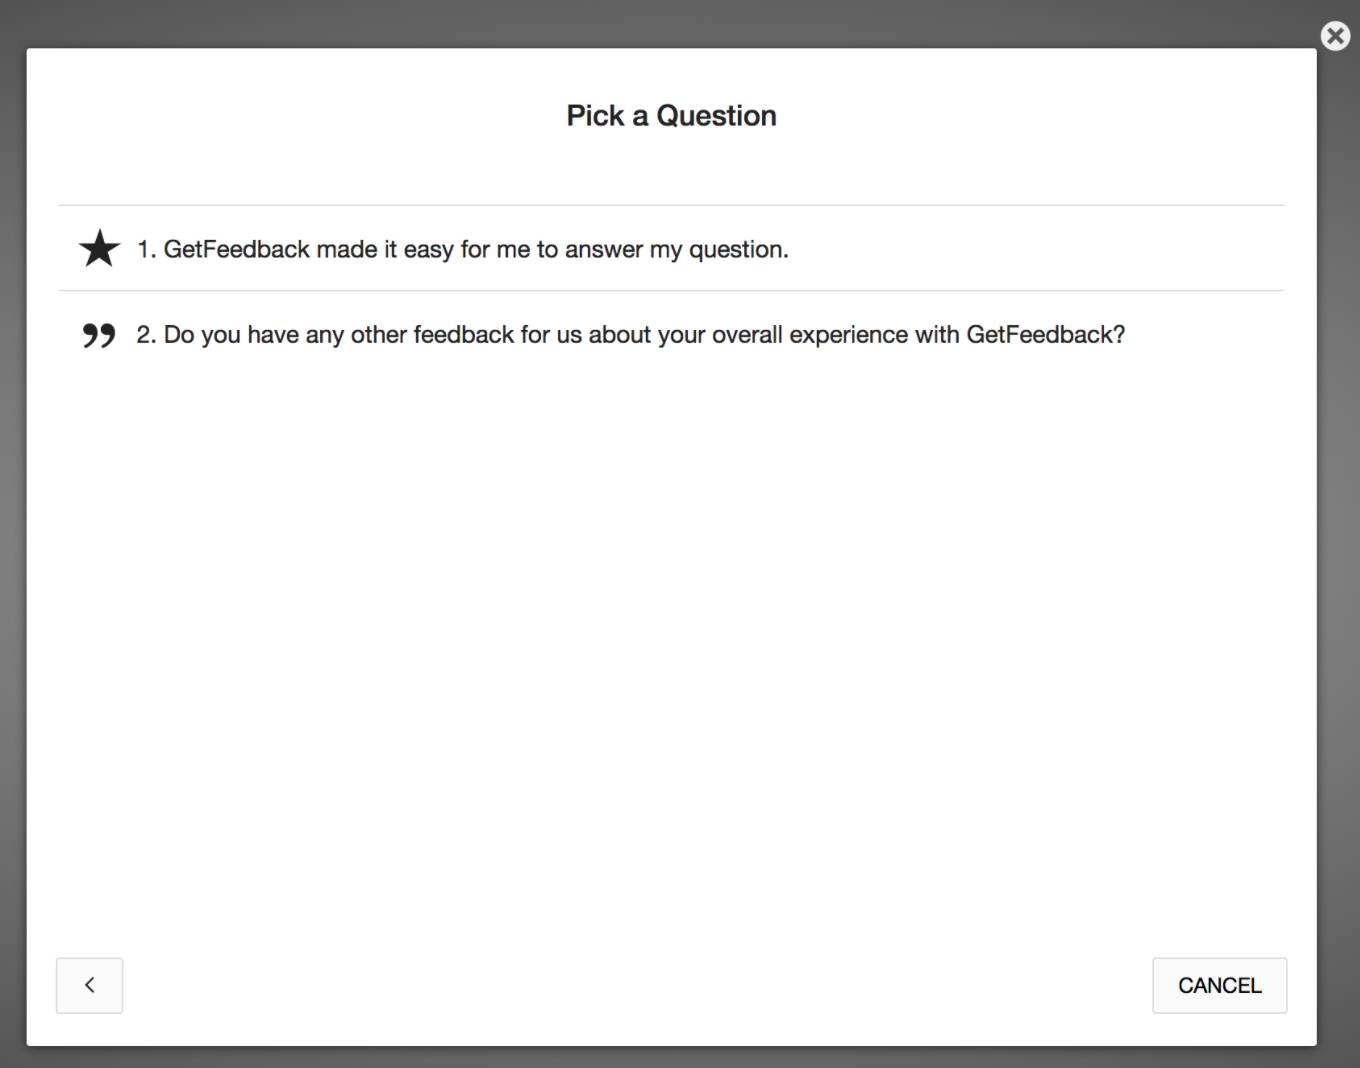Screen dimensions: 1360x1068
Task: Close the dialog with the X icon
Action: [1335, 36]
